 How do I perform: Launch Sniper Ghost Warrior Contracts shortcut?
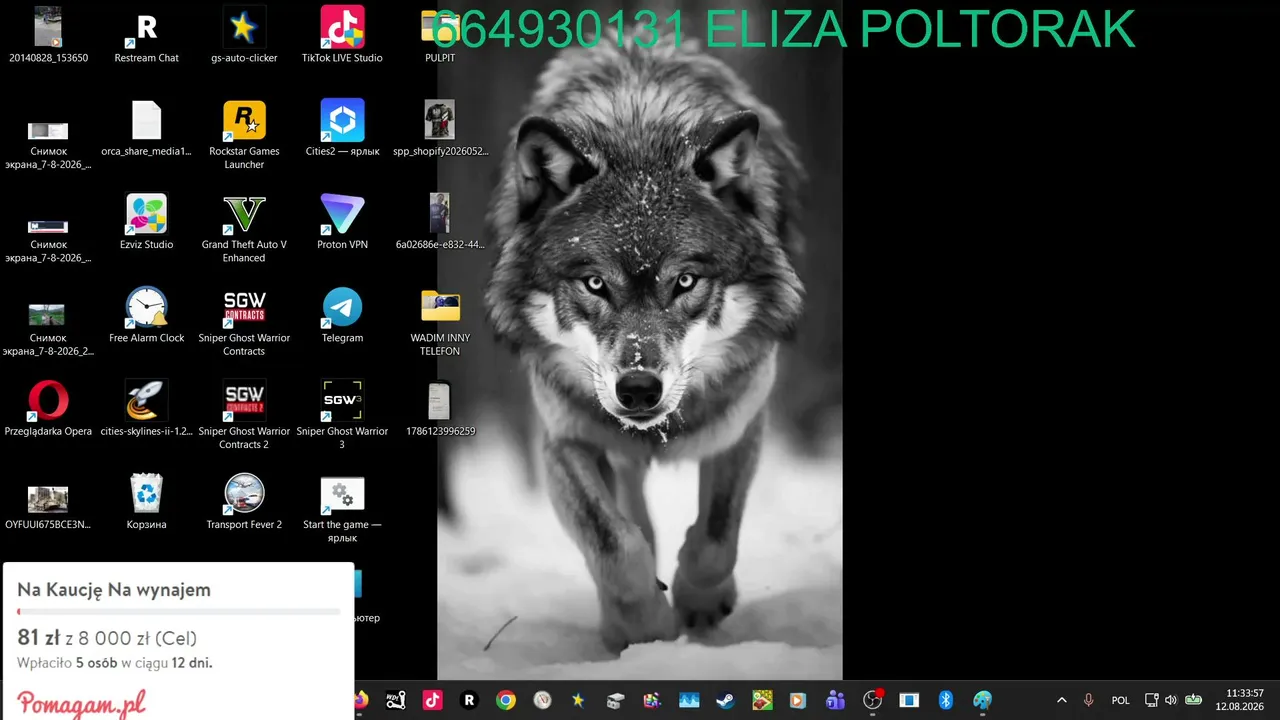[244, 322]
